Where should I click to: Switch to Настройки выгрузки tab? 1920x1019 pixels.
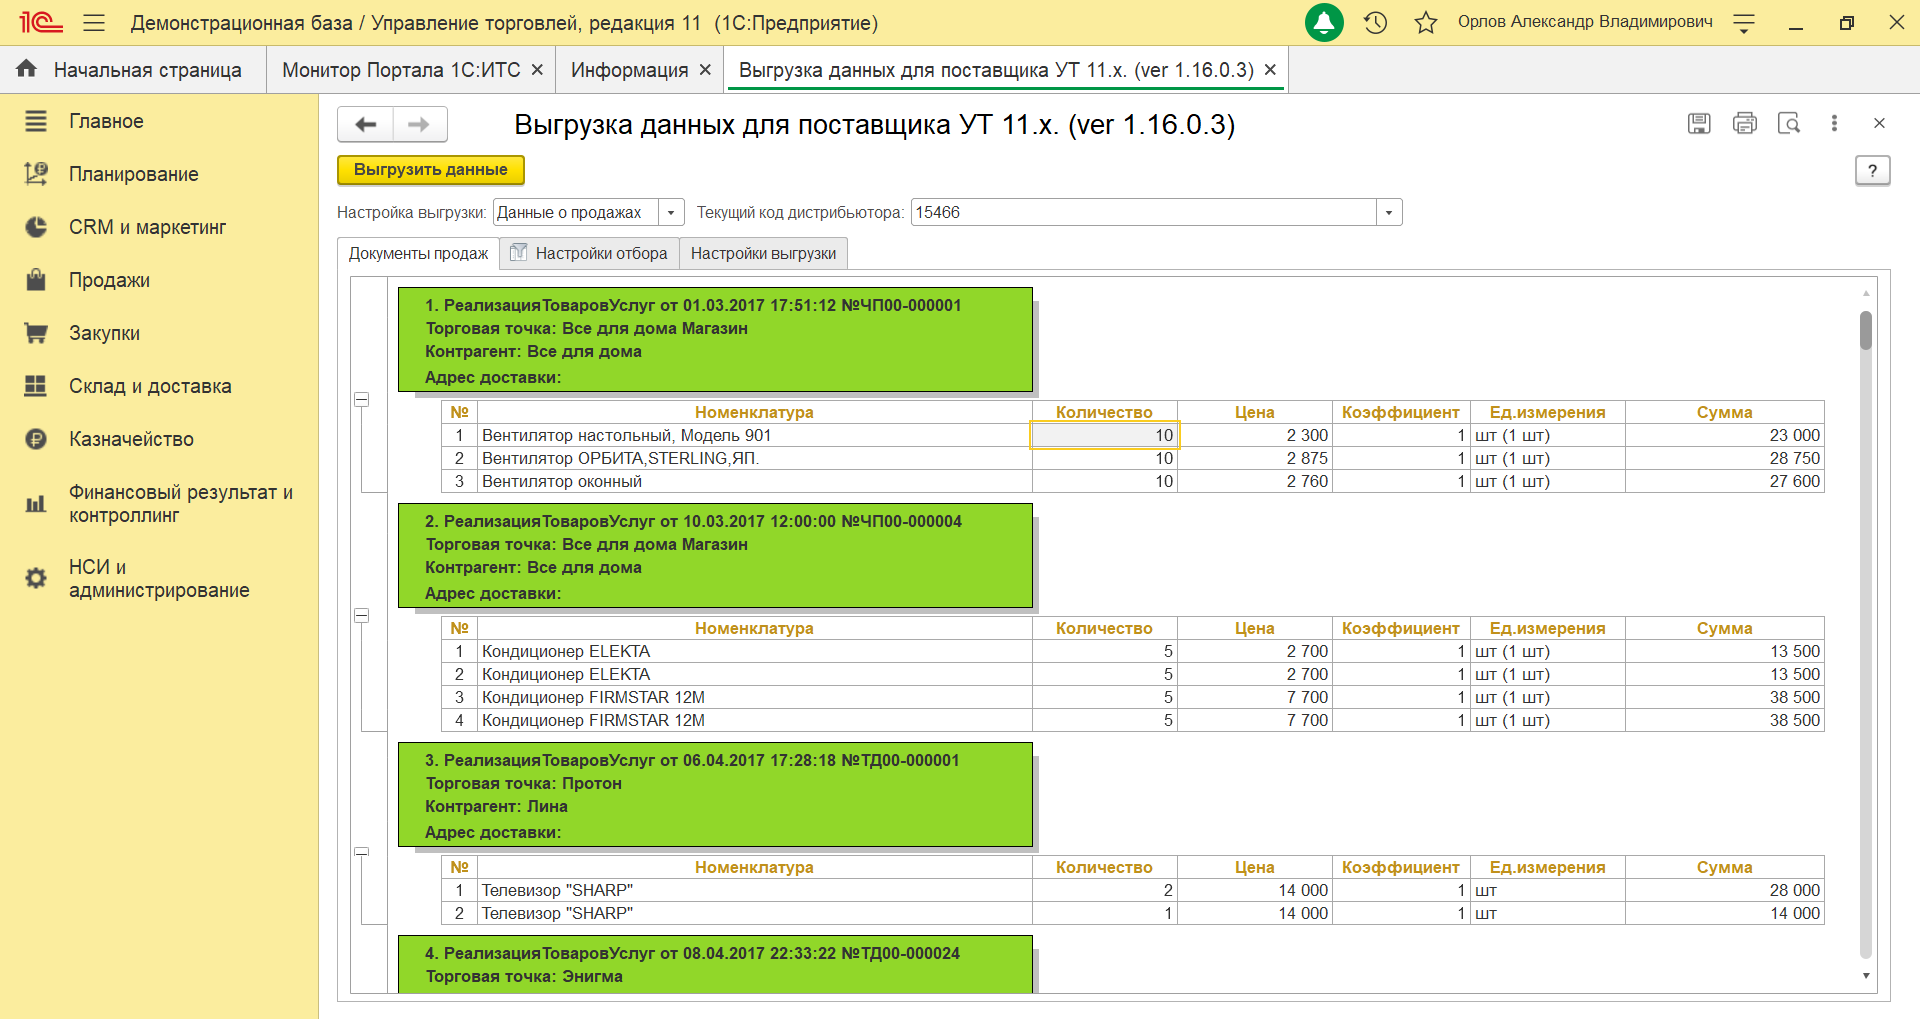tap(763, 254)
